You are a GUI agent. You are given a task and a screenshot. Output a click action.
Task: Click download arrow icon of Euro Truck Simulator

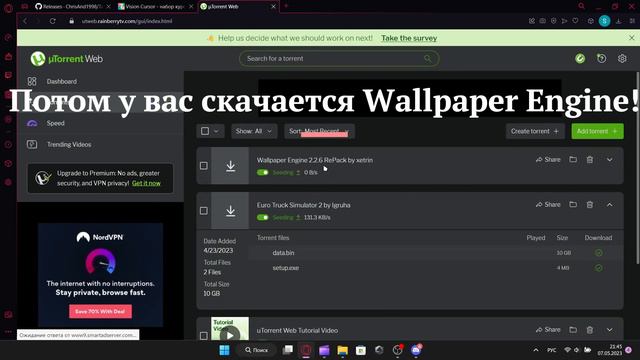coord(230,211)
